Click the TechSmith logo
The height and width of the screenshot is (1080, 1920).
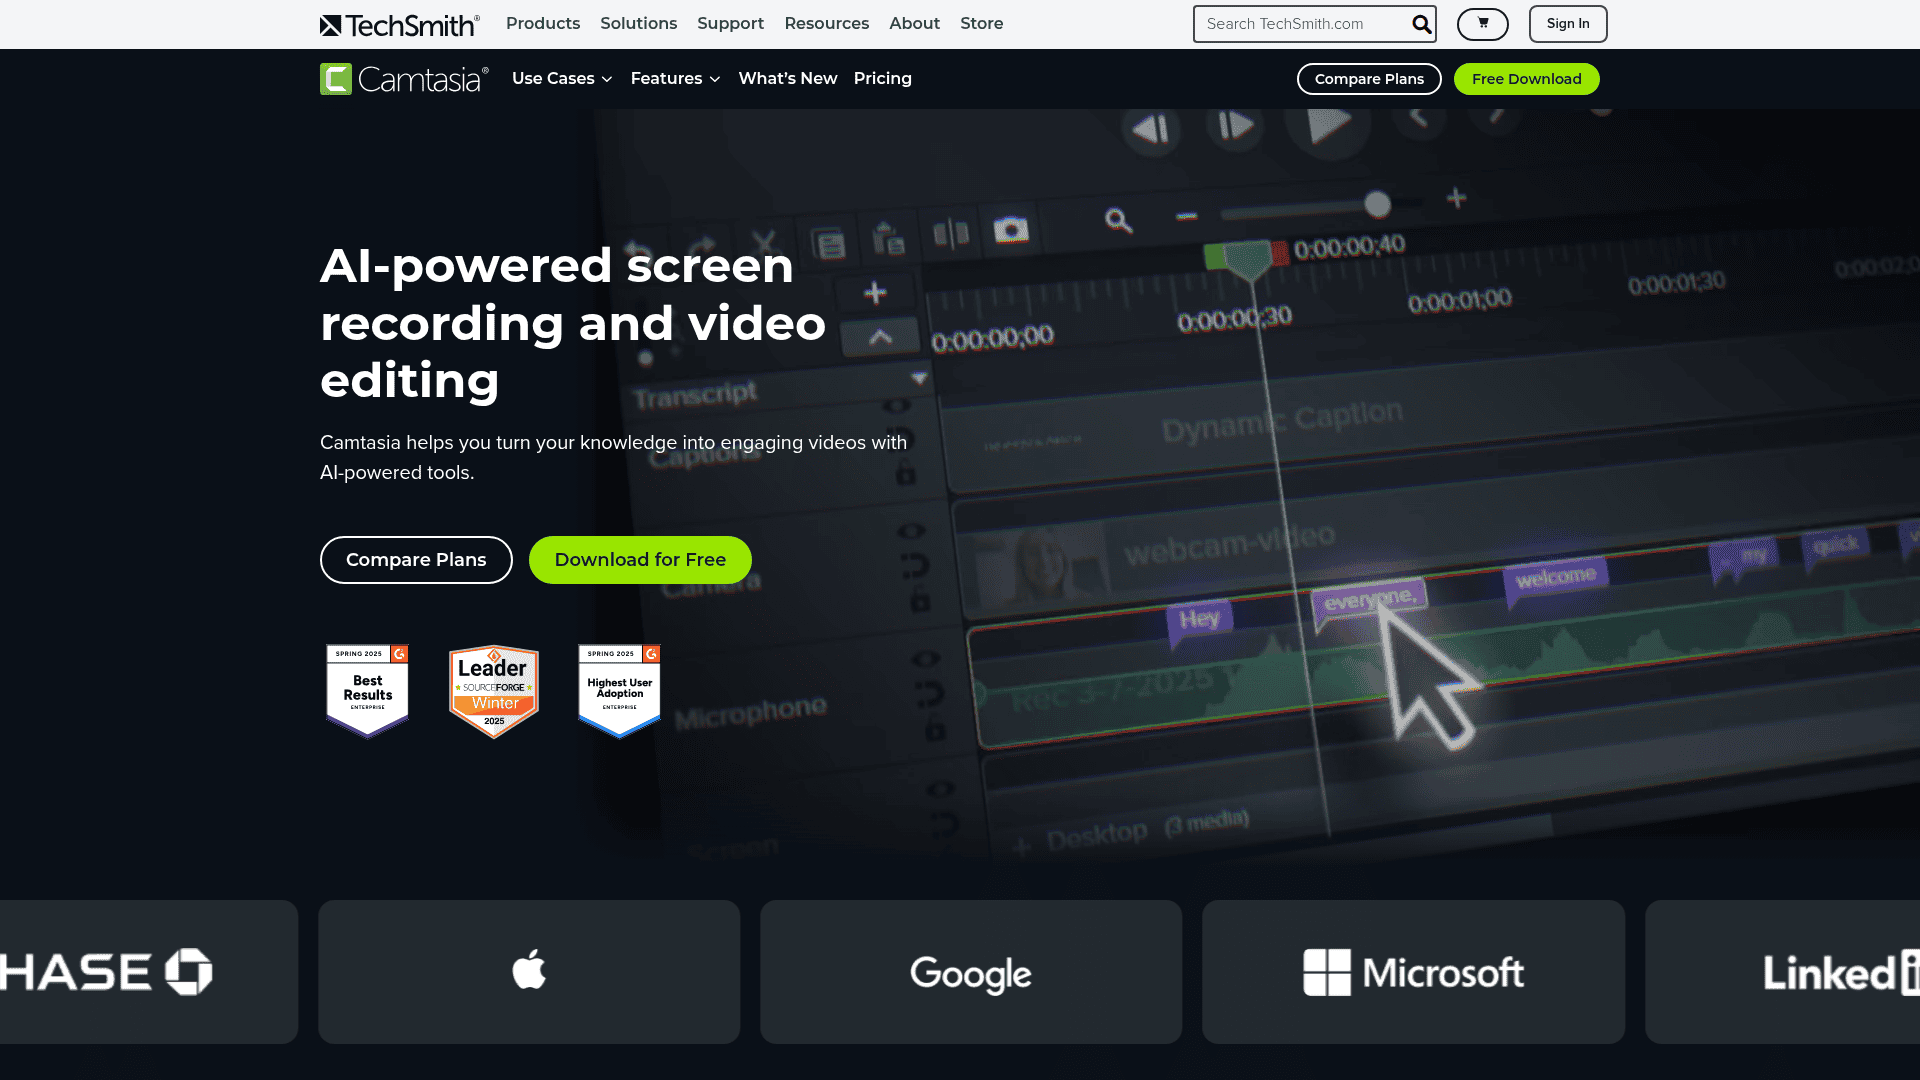[x=400, y=24]
